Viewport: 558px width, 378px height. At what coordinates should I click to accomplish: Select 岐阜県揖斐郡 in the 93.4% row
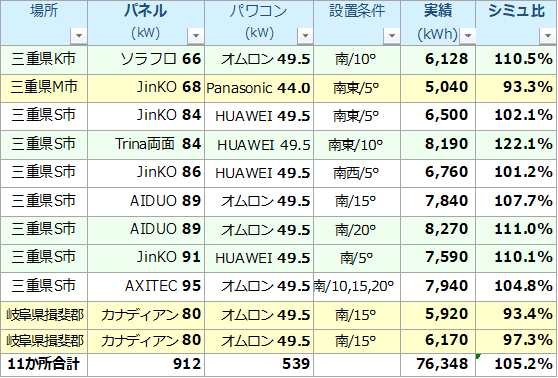click(44, 315)
